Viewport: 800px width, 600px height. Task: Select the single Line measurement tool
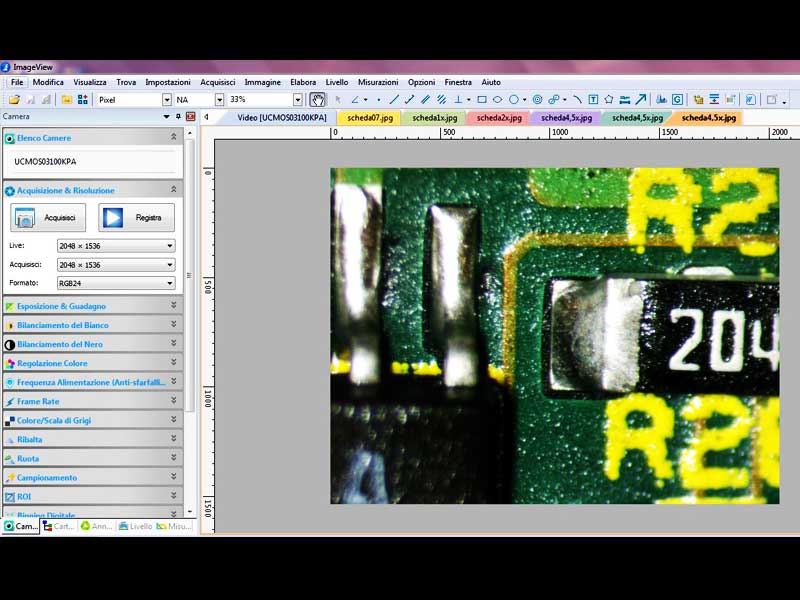coord(394,99)
